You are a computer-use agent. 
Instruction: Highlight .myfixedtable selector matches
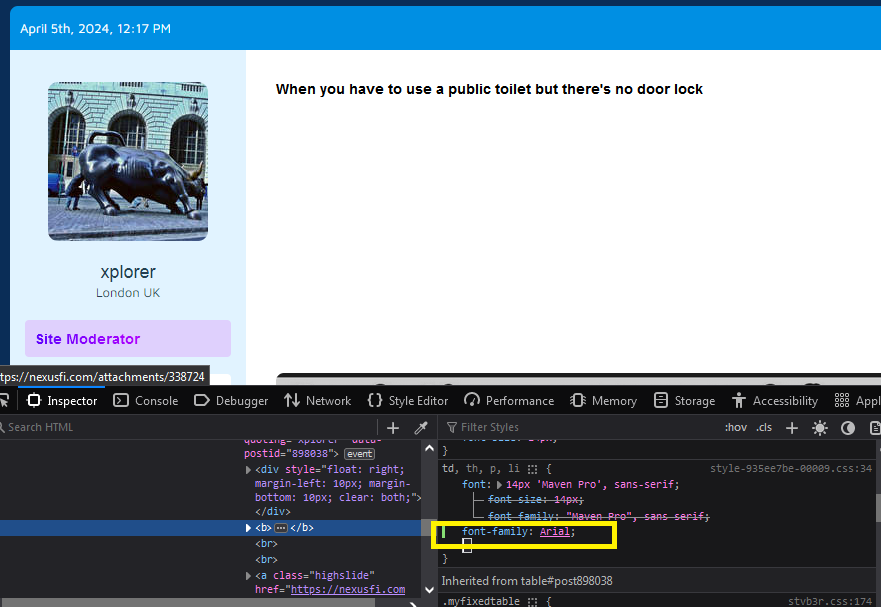[533, 601]
